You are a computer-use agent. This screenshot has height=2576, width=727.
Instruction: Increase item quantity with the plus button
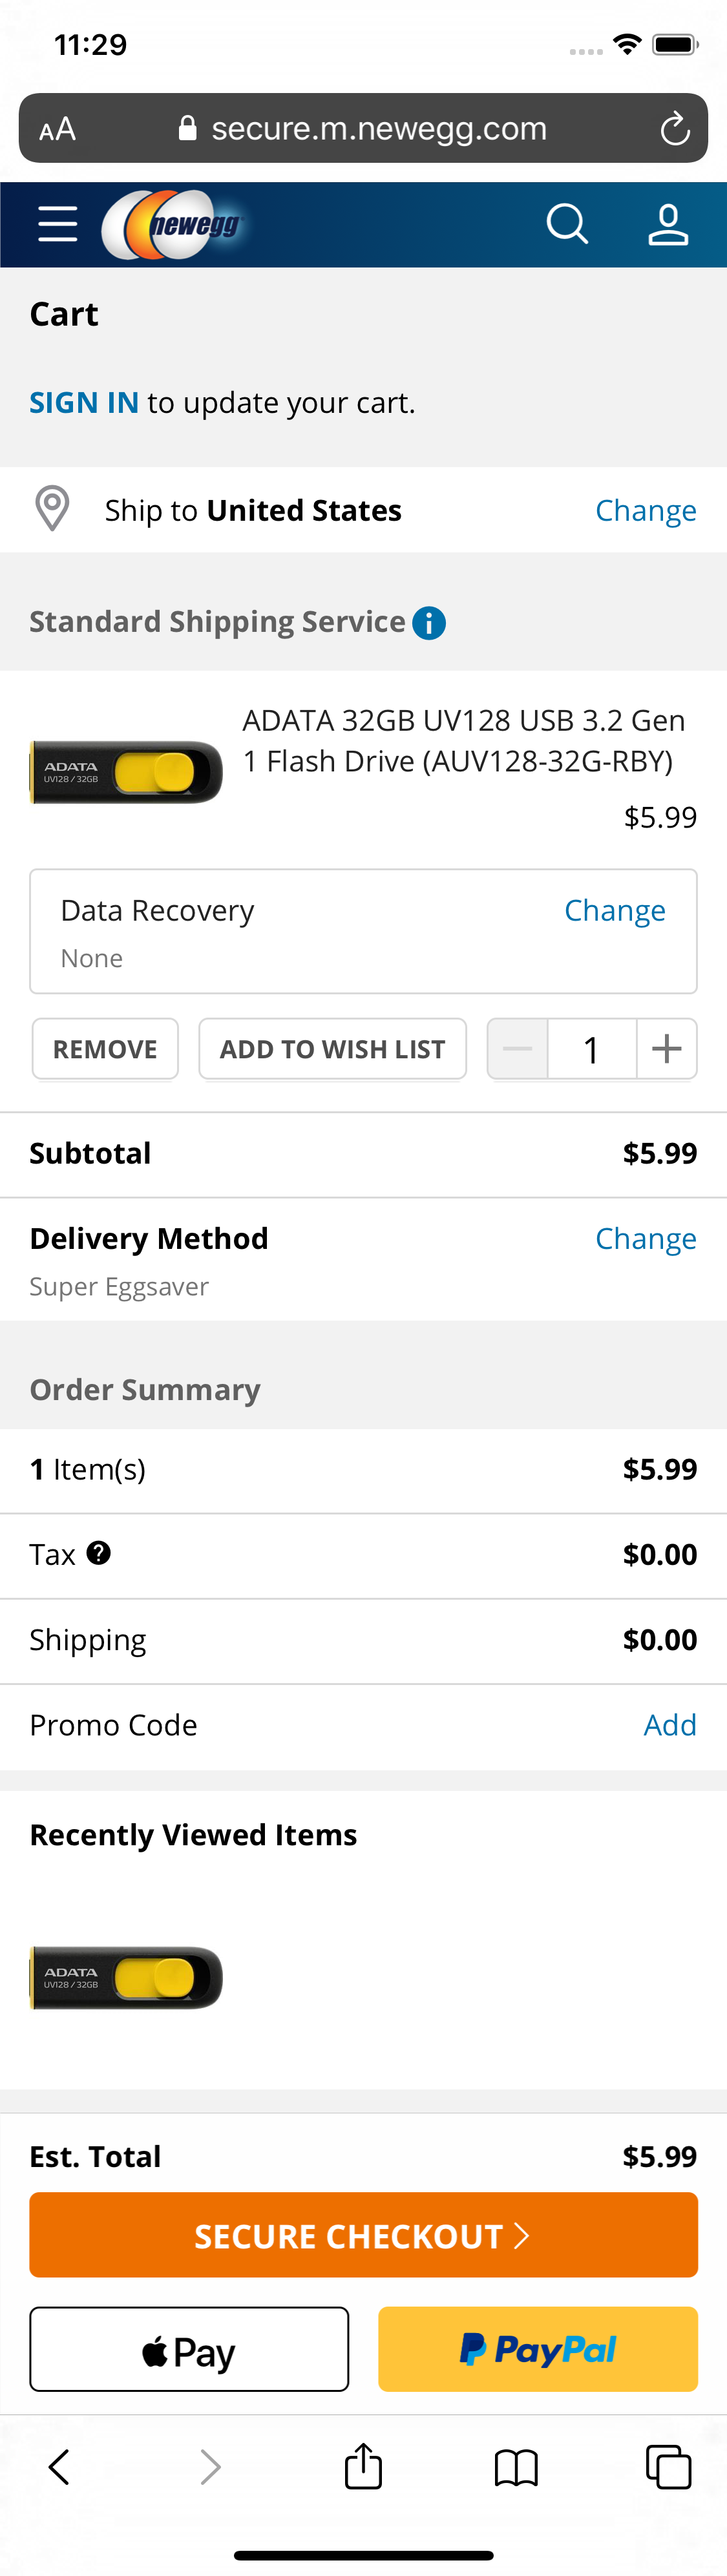666,1049
